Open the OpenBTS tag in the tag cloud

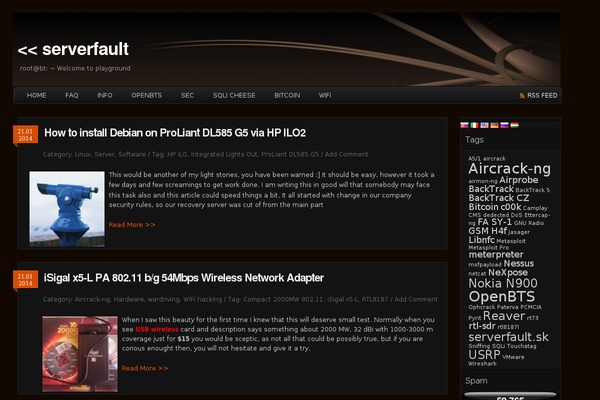pos(502,297)
